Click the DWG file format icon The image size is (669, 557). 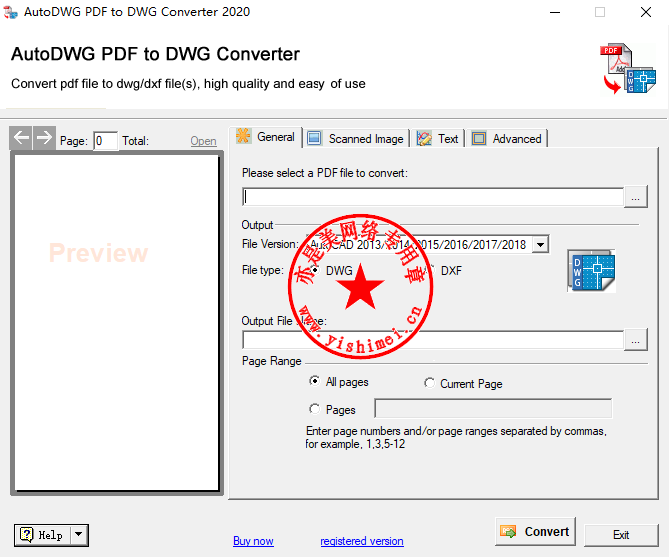591,271
